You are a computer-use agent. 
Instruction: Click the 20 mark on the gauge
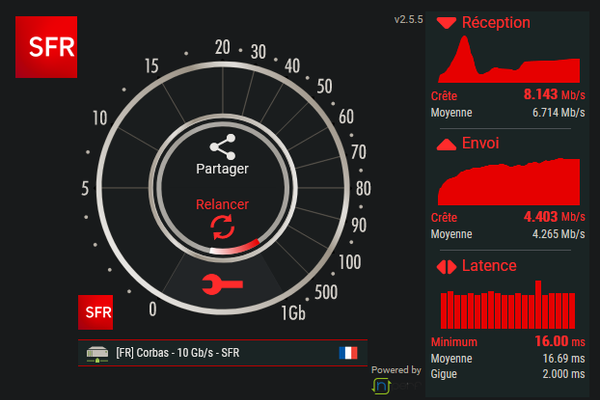[222, 47]
